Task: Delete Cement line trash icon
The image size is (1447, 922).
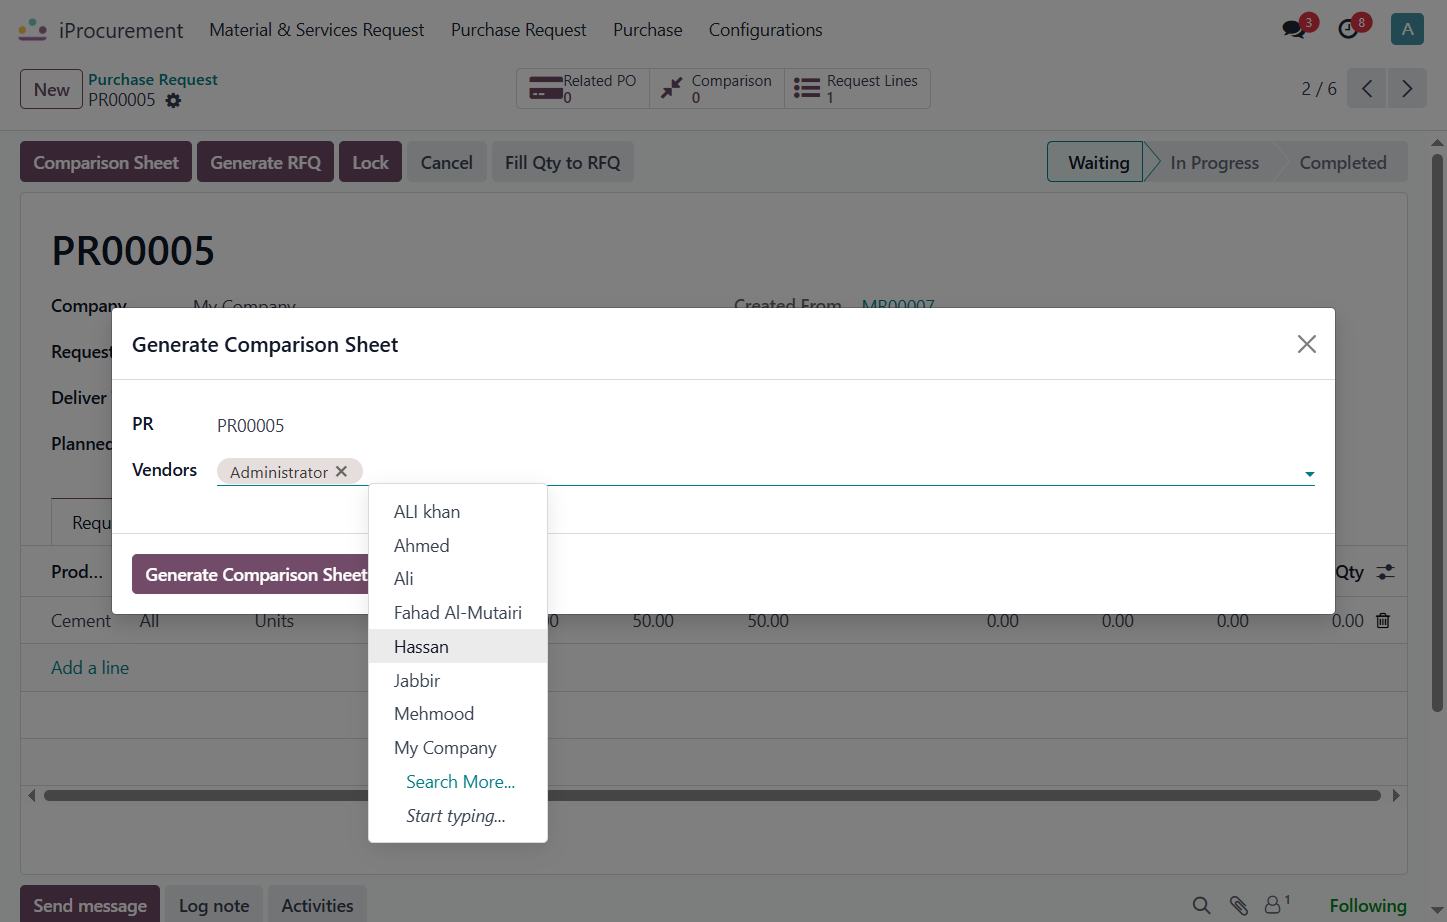Action: (x=1383, y=621)
